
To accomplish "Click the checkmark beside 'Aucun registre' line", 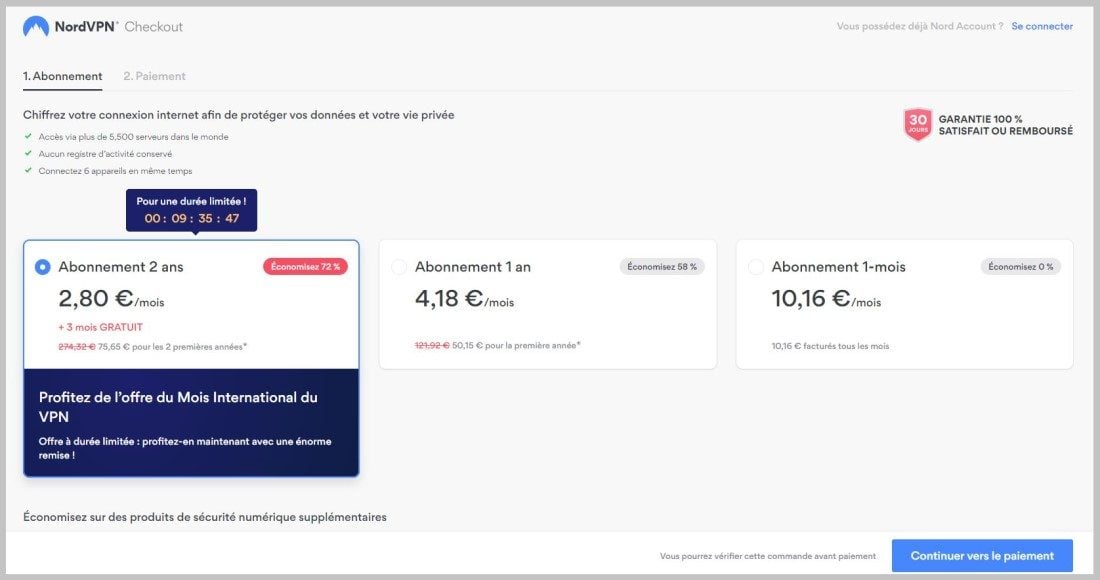I will tap(28, 153).
